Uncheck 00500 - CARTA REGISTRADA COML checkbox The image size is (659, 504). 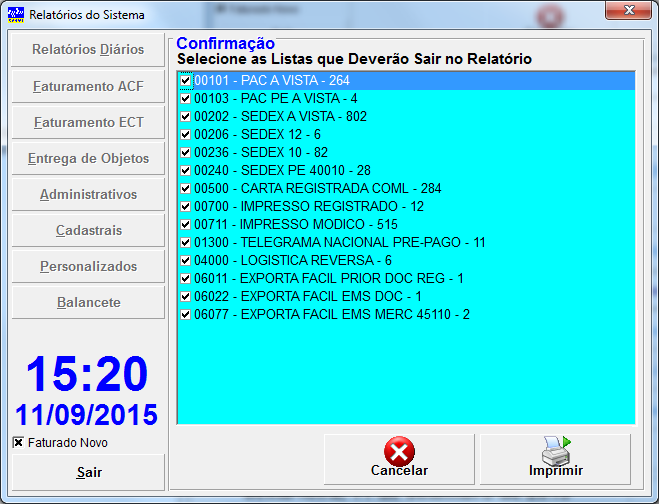pyautogui.click(x=185, y=188)
